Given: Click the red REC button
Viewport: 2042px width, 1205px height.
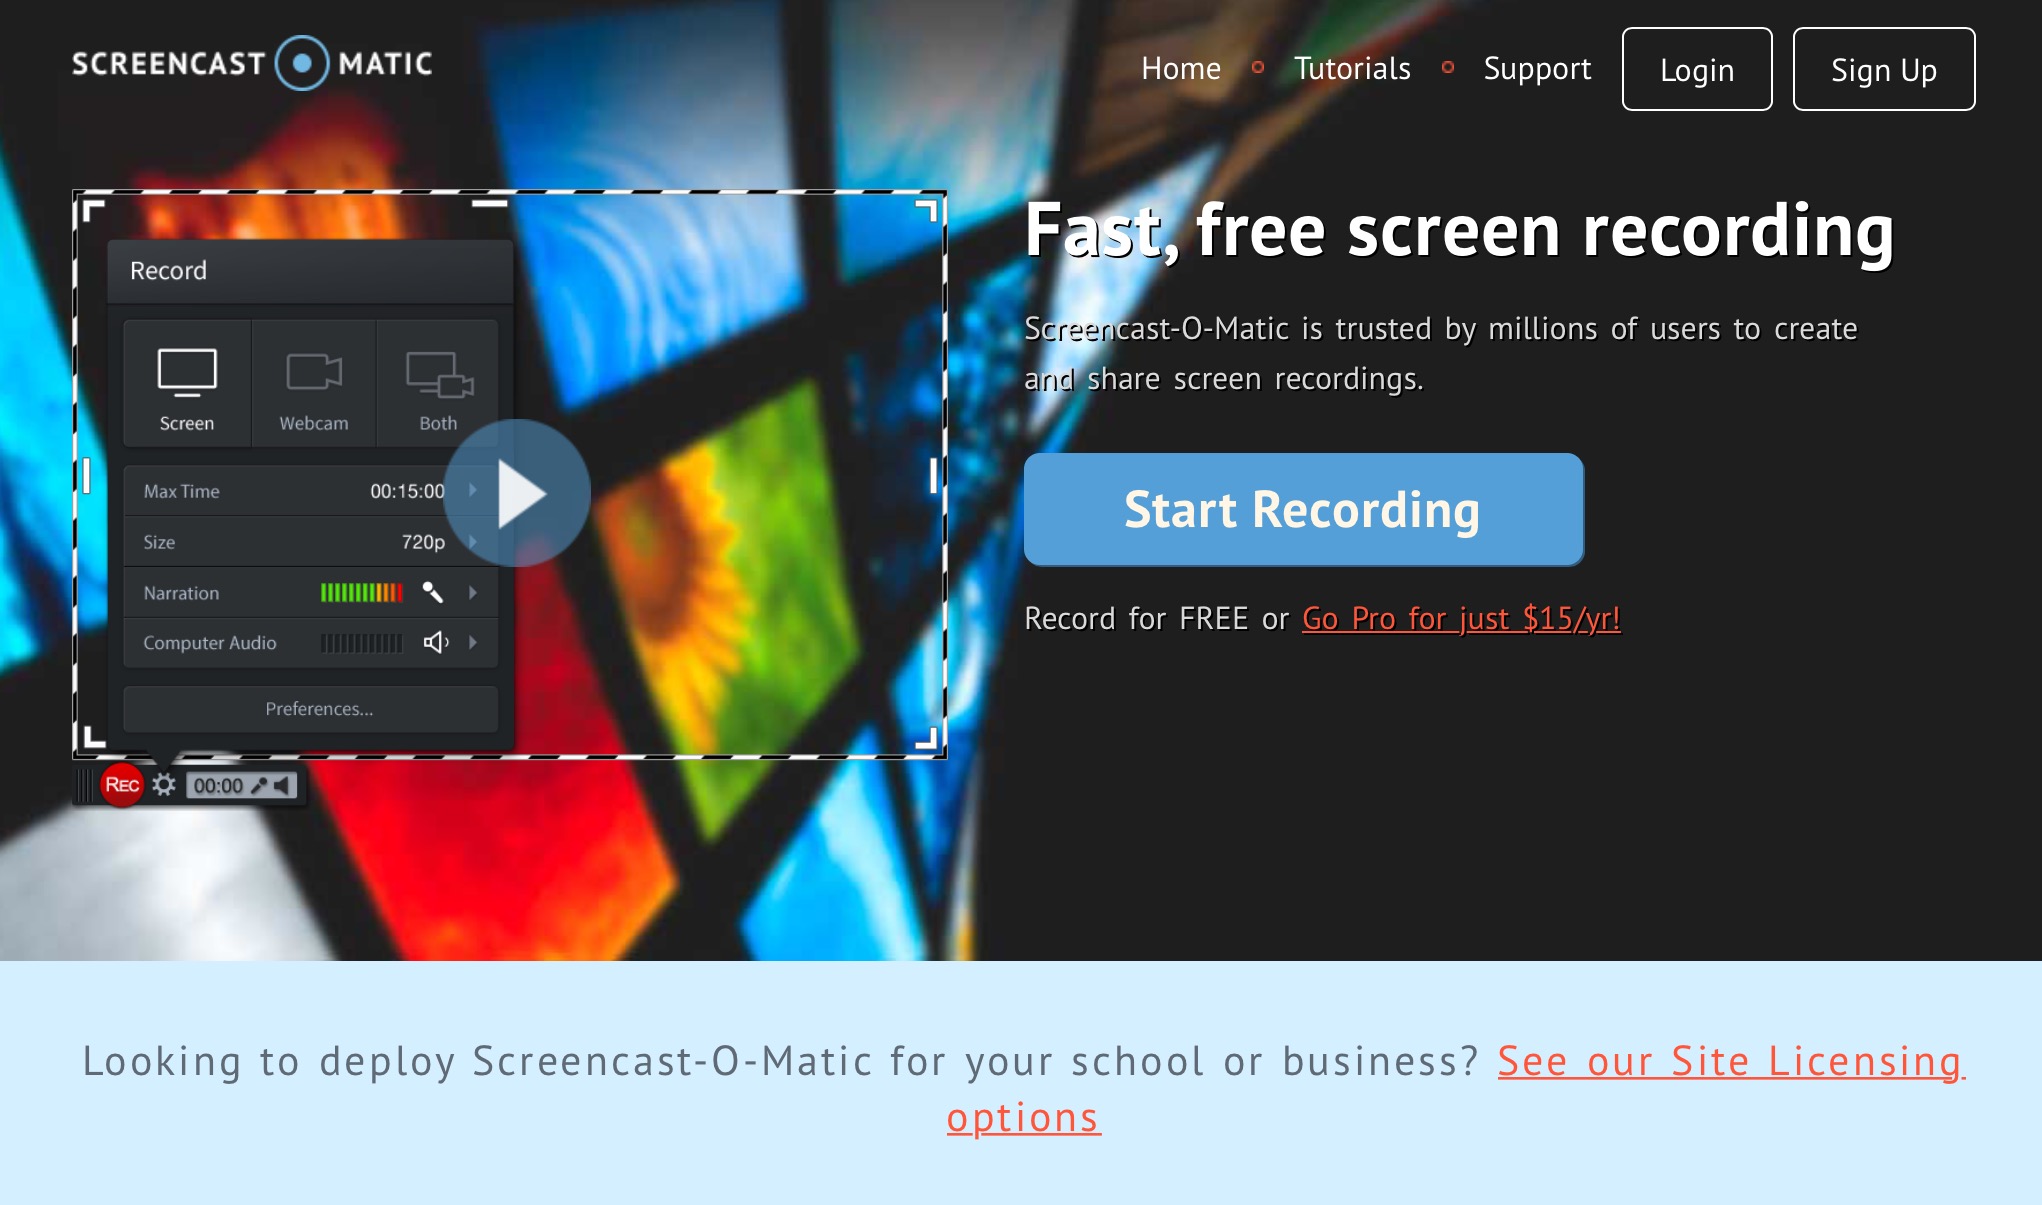Looking at the screenshot, I should pos(122,785).
